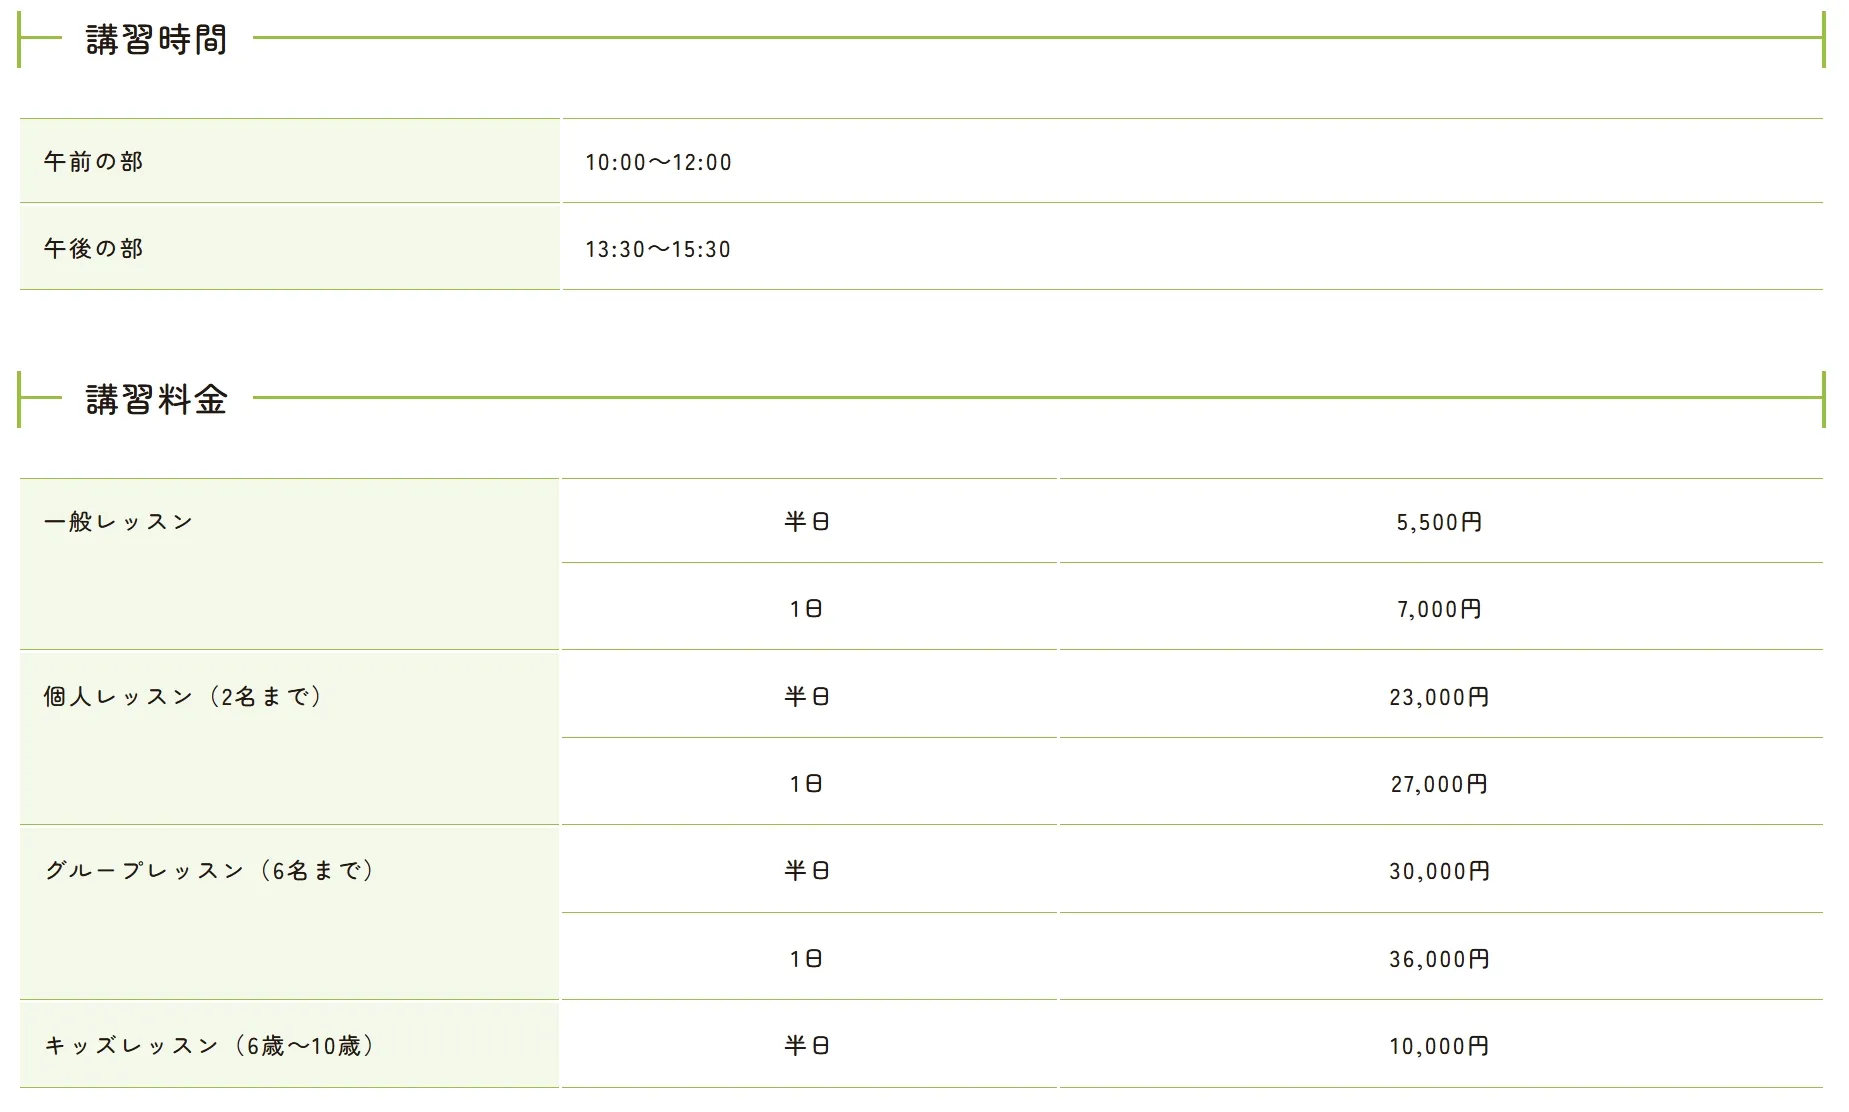The height and width of the screenshot is (1112, 1849).
Task: Select the 午後の部 row label
Action: click(93, 249)
